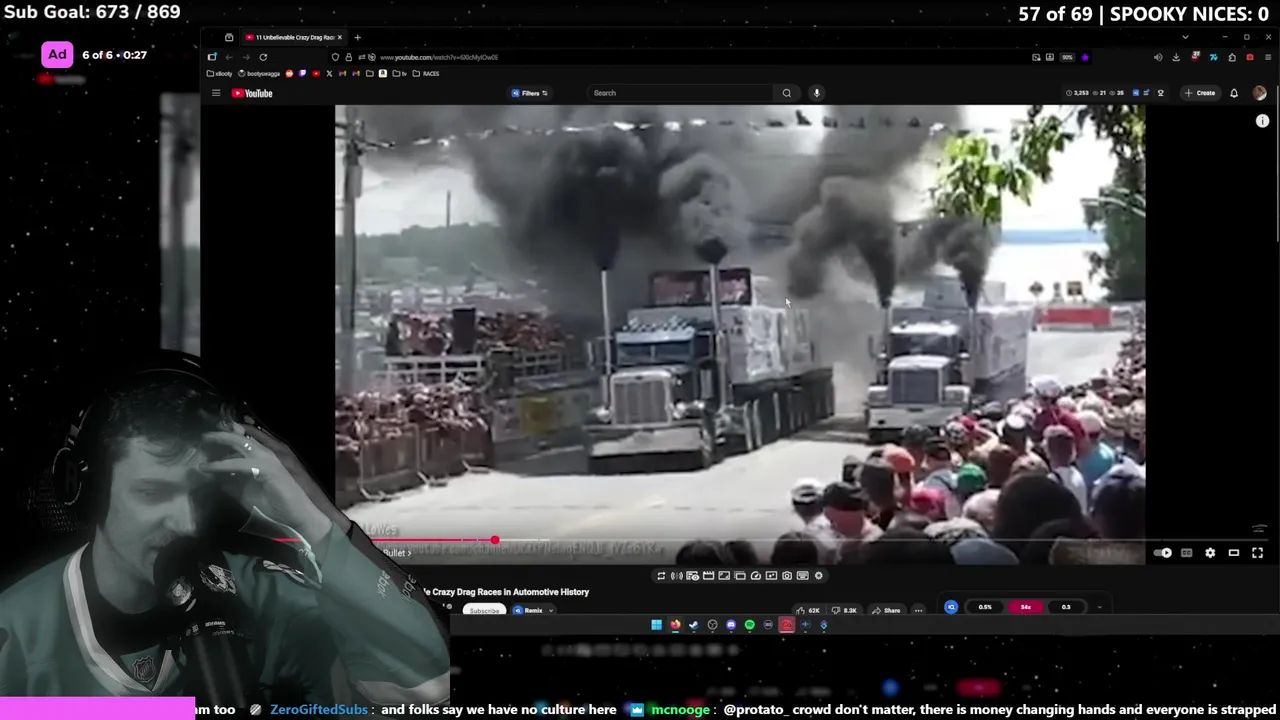This screenshot has width=1280, height=720.
Task: Click the 90% zoom level indicator
Action: [x=1067, y=57]
